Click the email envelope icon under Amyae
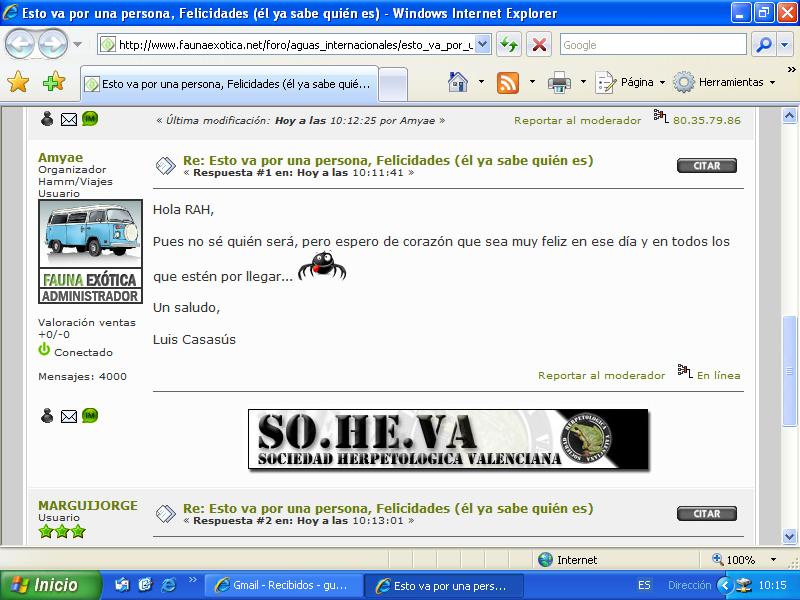This screenshot has height=600, width=800. click(x=68, y=415)
